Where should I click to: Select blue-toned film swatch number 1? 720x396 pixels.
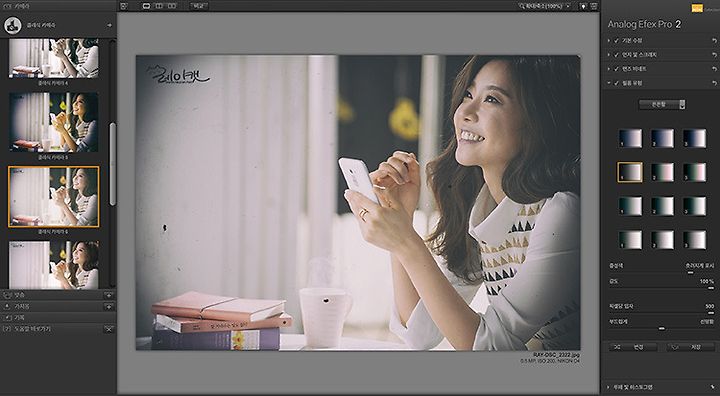point(630,138)
